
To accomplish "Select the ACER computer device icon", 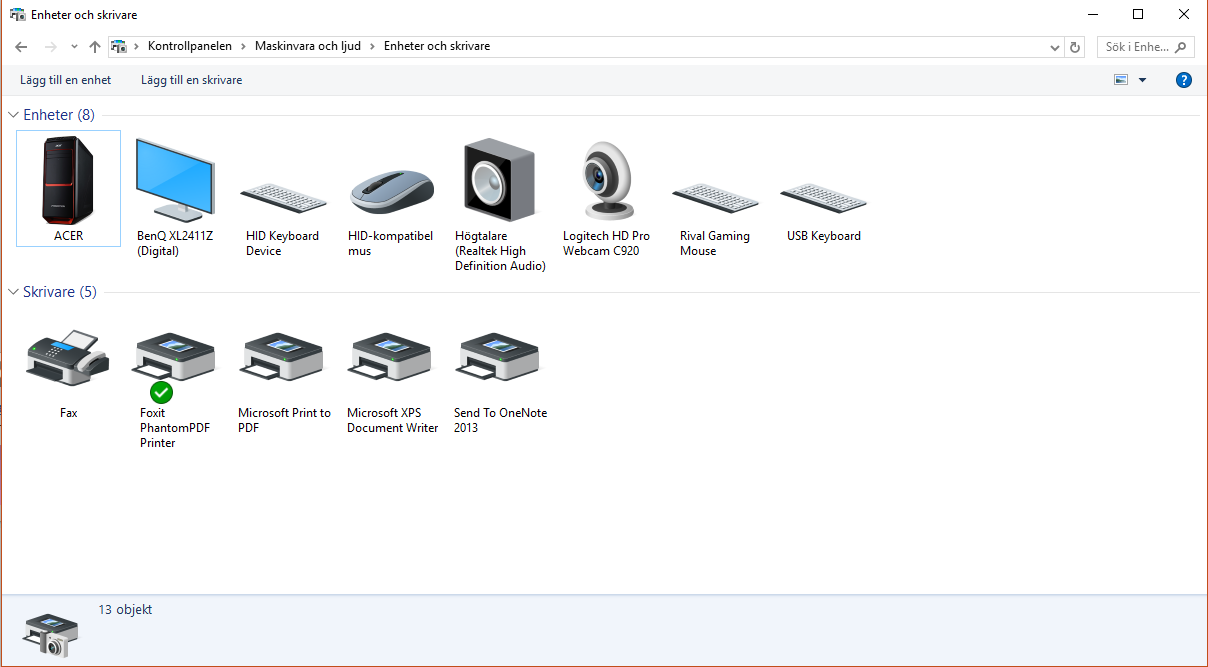I will tap(68, 180).
